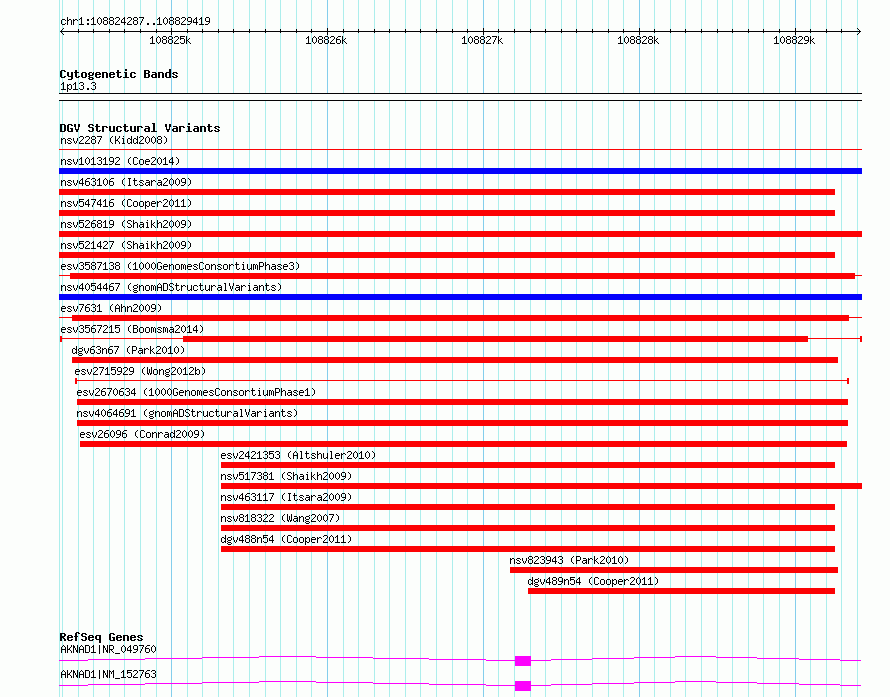
Task: Open esv2715929 (Wong2012b) variant label
Action: [140, 371]
